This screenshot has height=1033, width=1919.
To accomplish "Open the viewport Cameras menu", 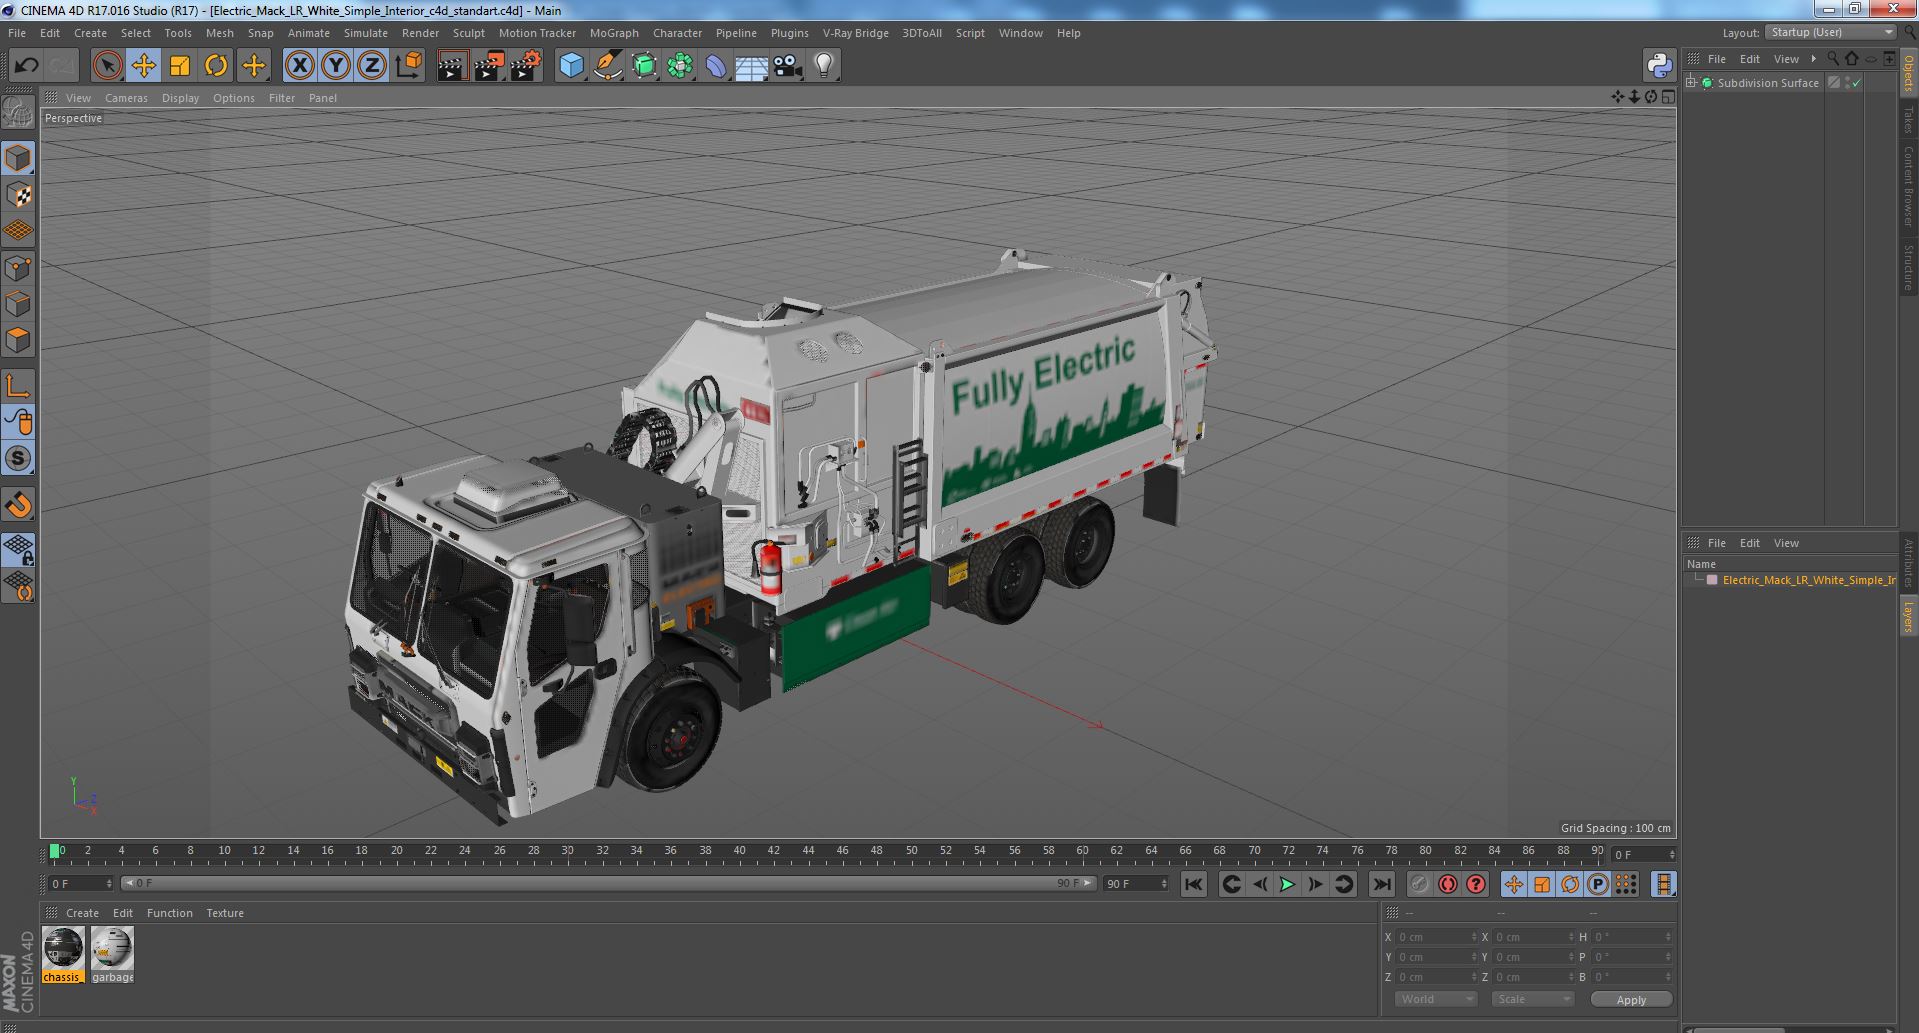I will [x=126, y=98].
